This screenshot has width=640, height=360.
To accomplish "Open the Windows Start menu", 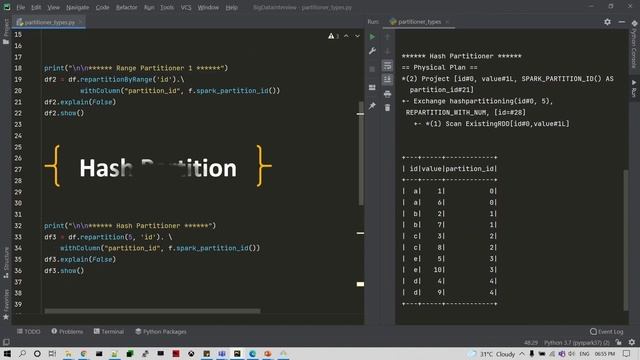I will pyautogui.click(x=7, y=353).
